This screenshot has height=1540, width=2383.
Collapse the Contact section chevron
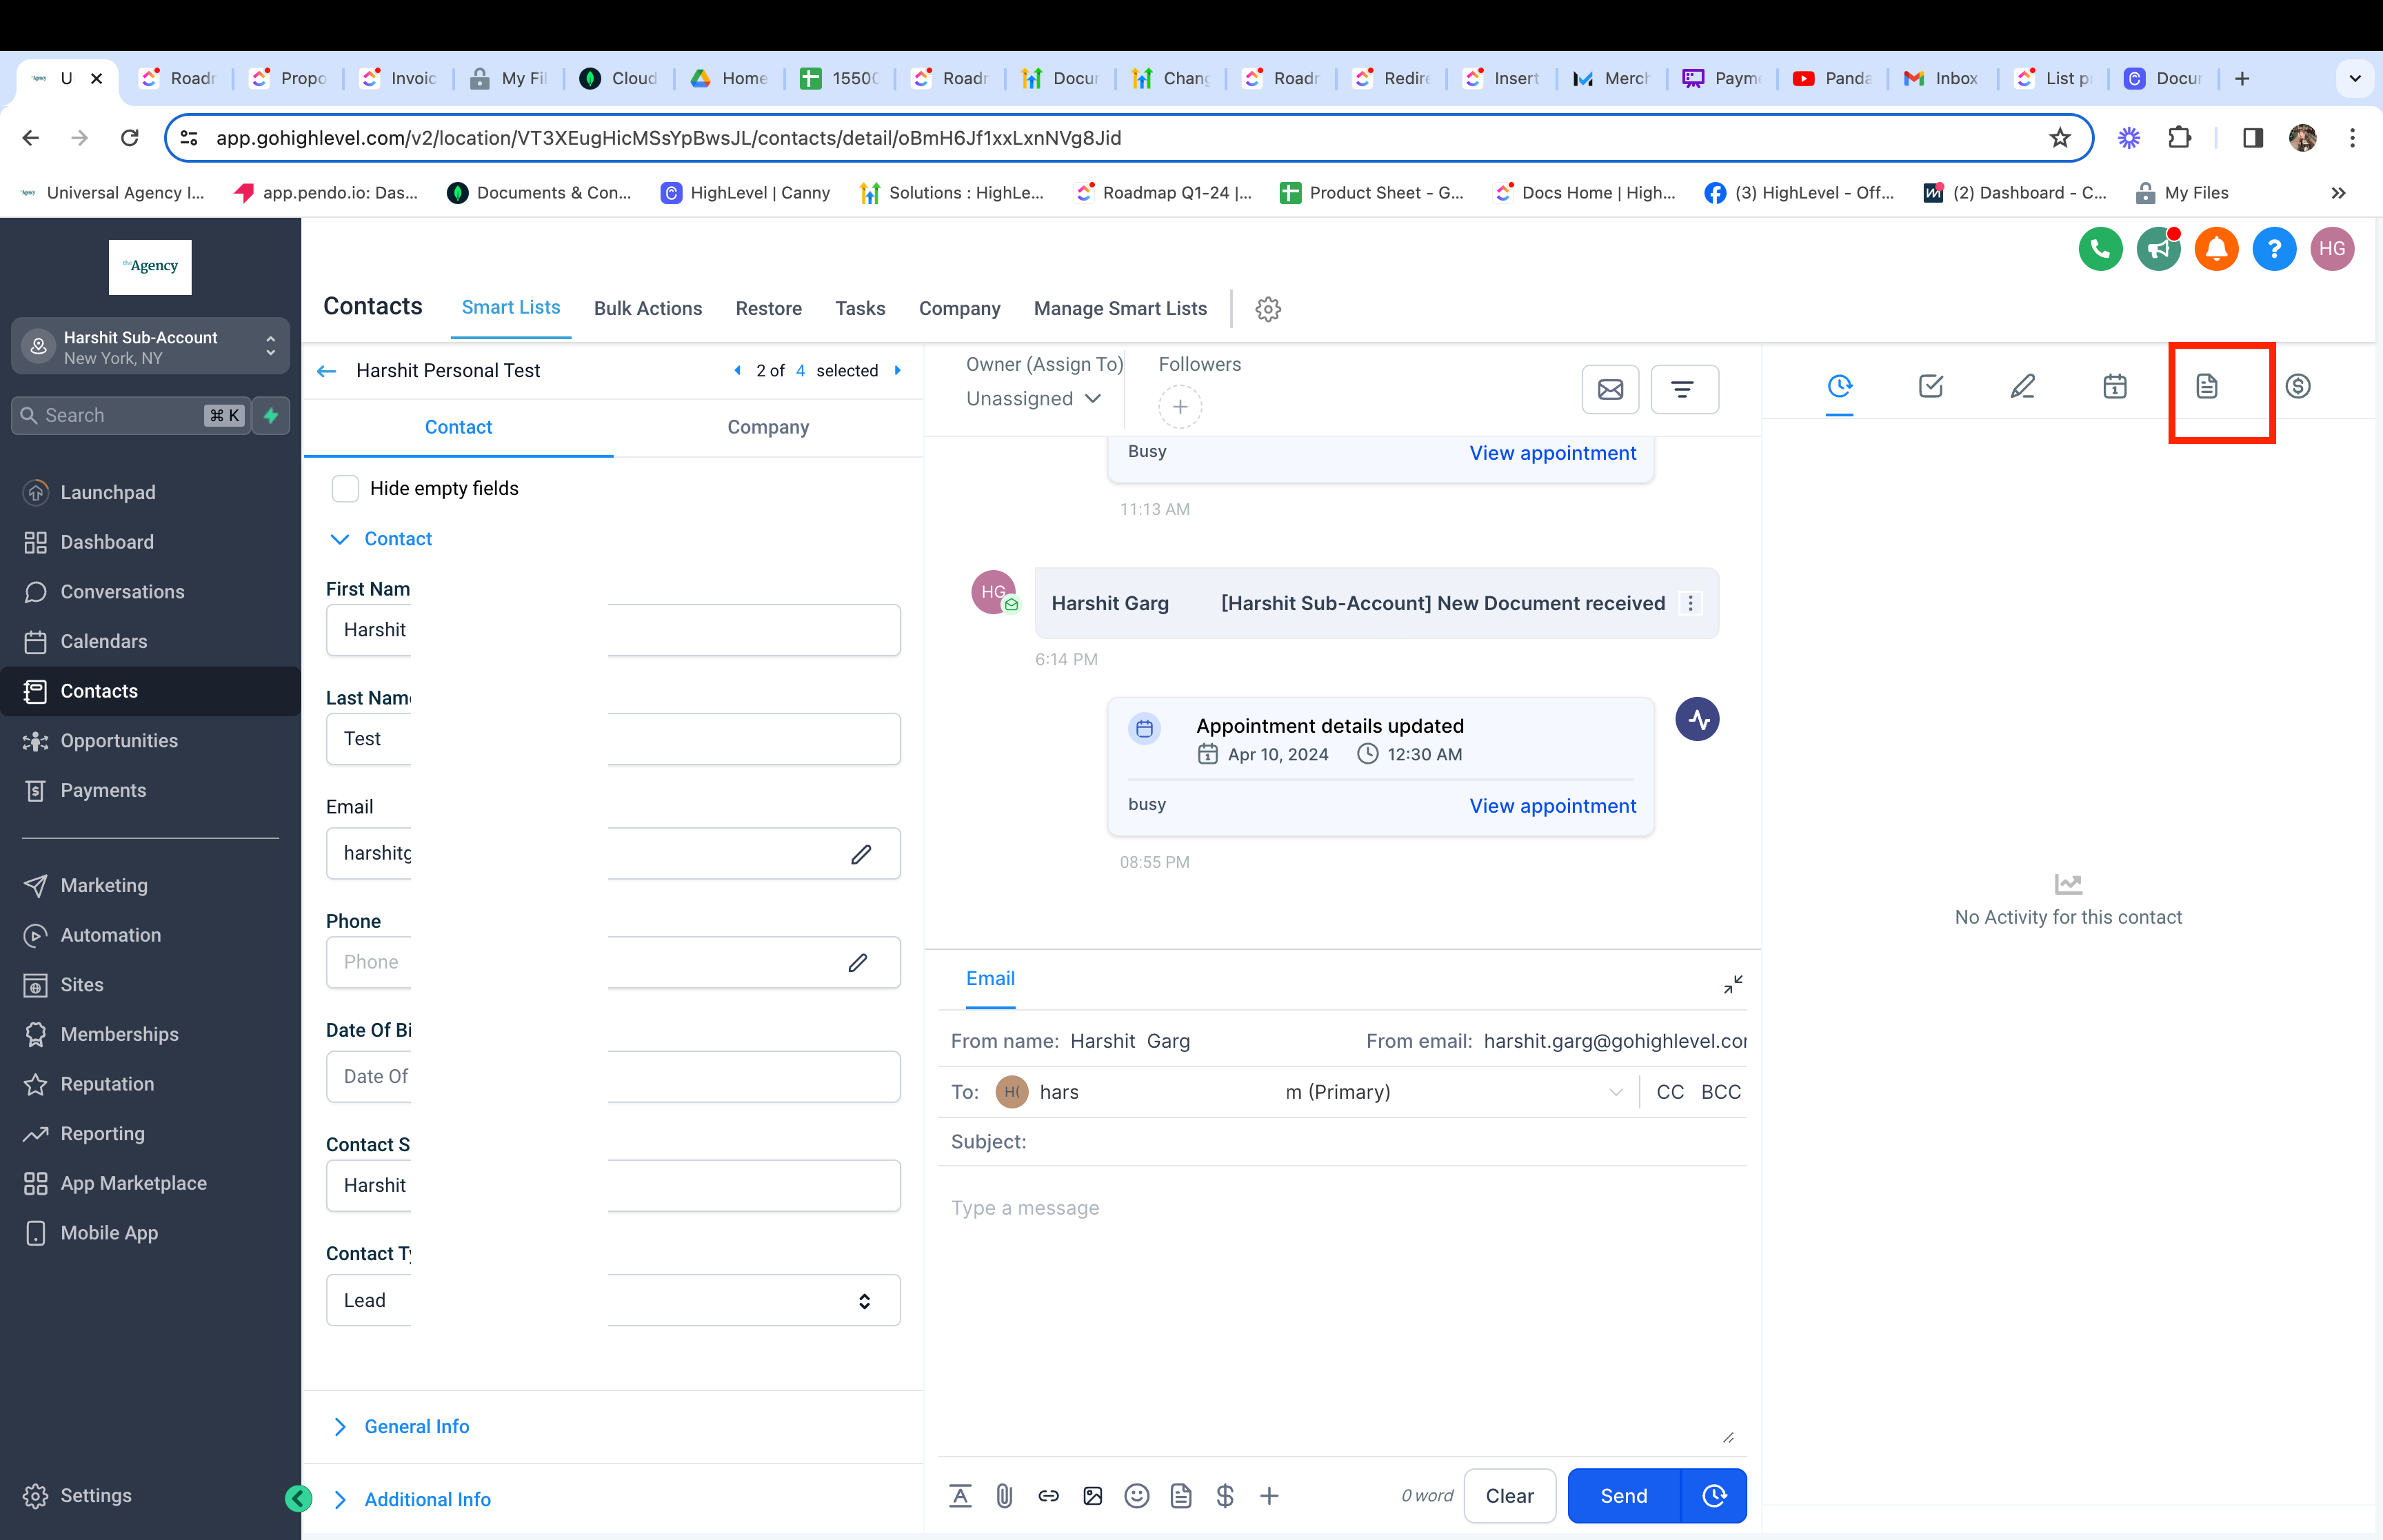340,539
